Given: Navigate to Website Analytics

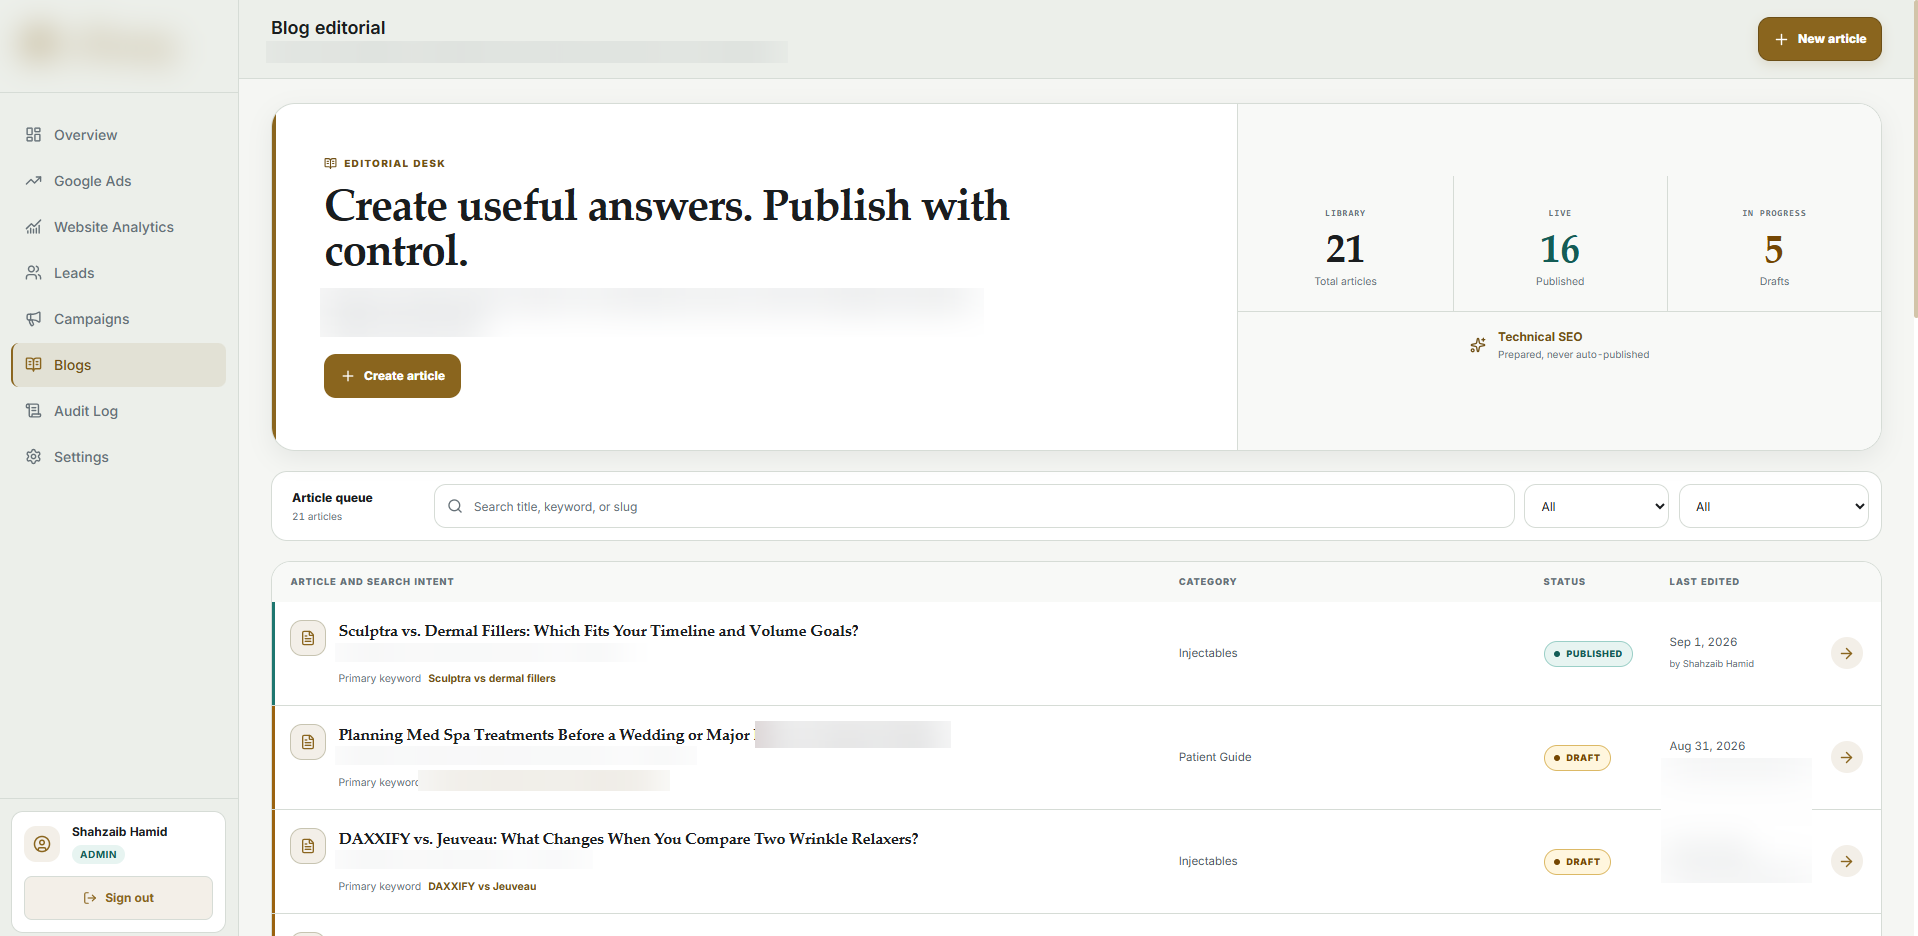Looking at the screenshot, I should click(x=118, y=227).
